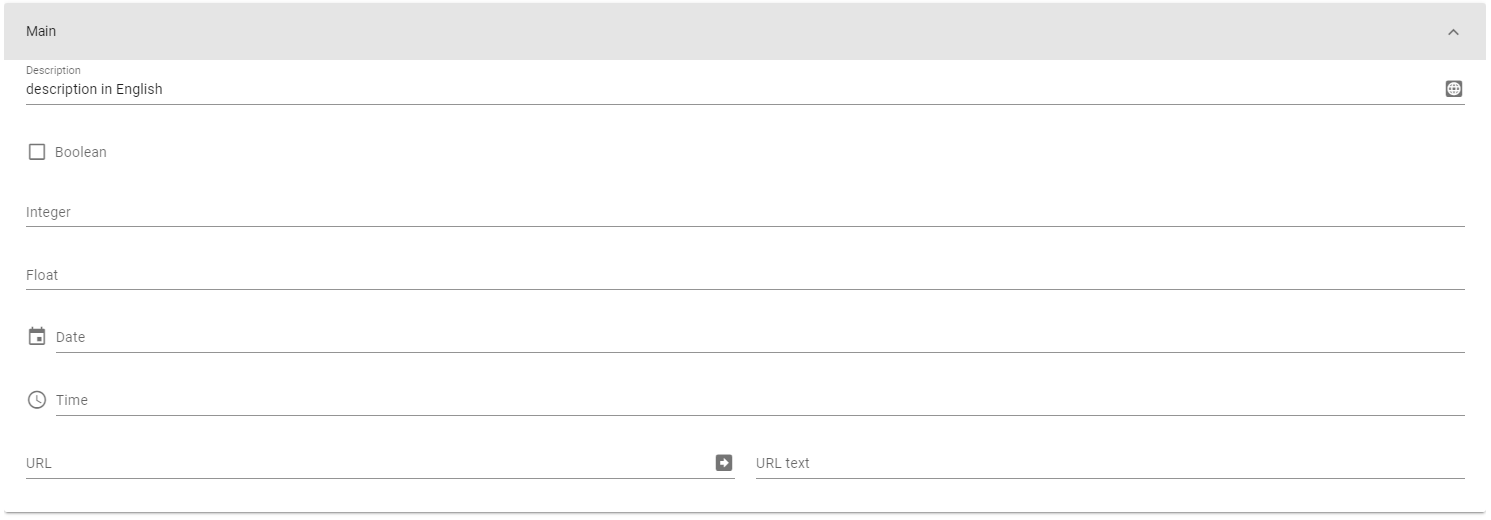Screen dimensions: 1491x520
Task: Click the open URL arrow icon
Action: pos(724,463)
